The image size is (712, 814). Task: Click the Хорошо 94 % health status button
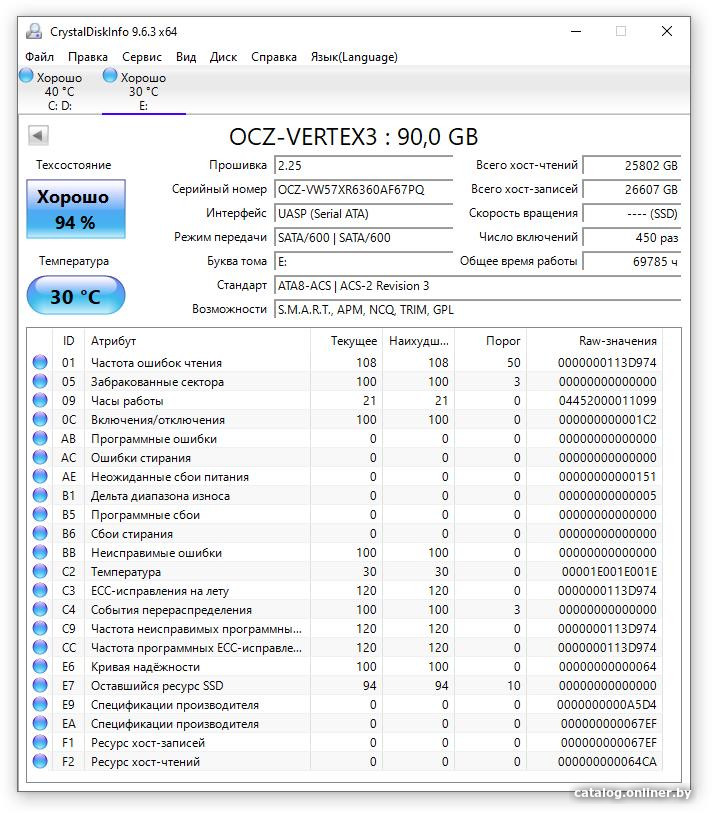76,209
